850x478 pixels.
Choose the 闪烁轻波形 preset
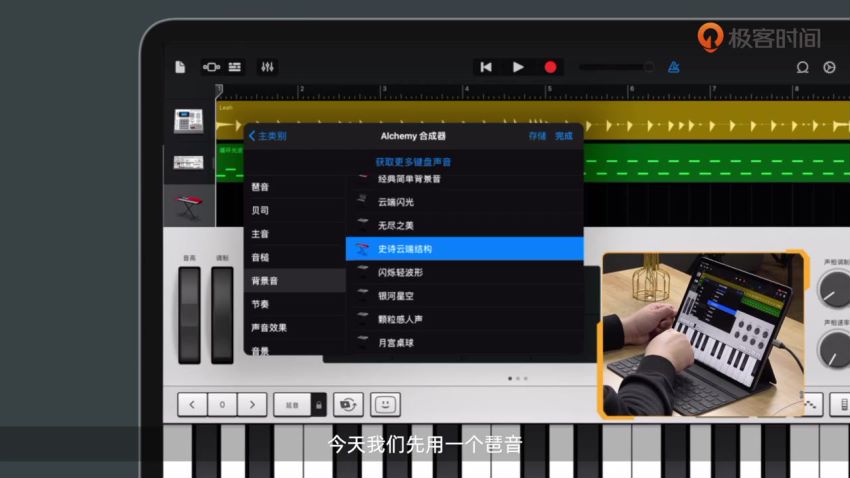pyautogui.click(x=465, y=272)
